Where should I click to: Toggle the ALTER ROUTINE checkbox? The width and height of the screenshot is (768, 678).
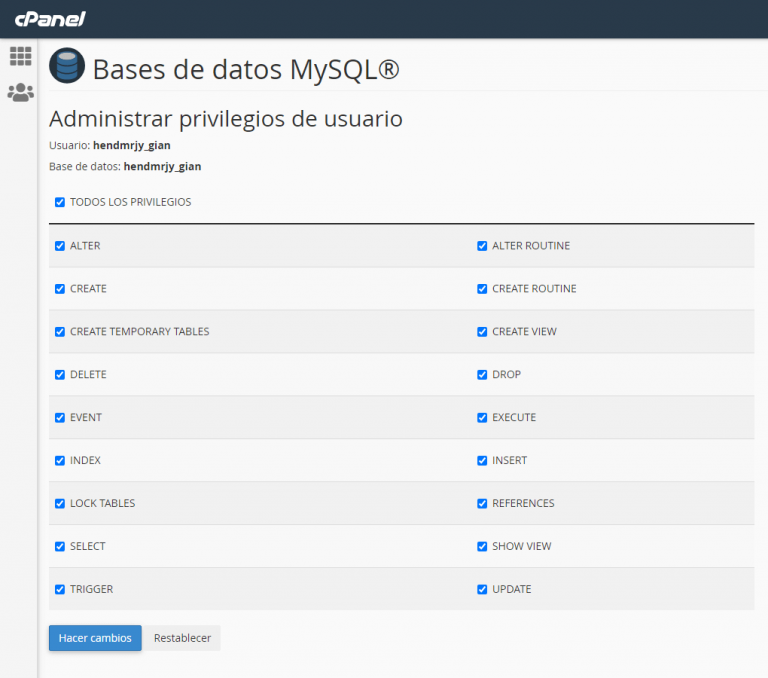tap(482, 246)
